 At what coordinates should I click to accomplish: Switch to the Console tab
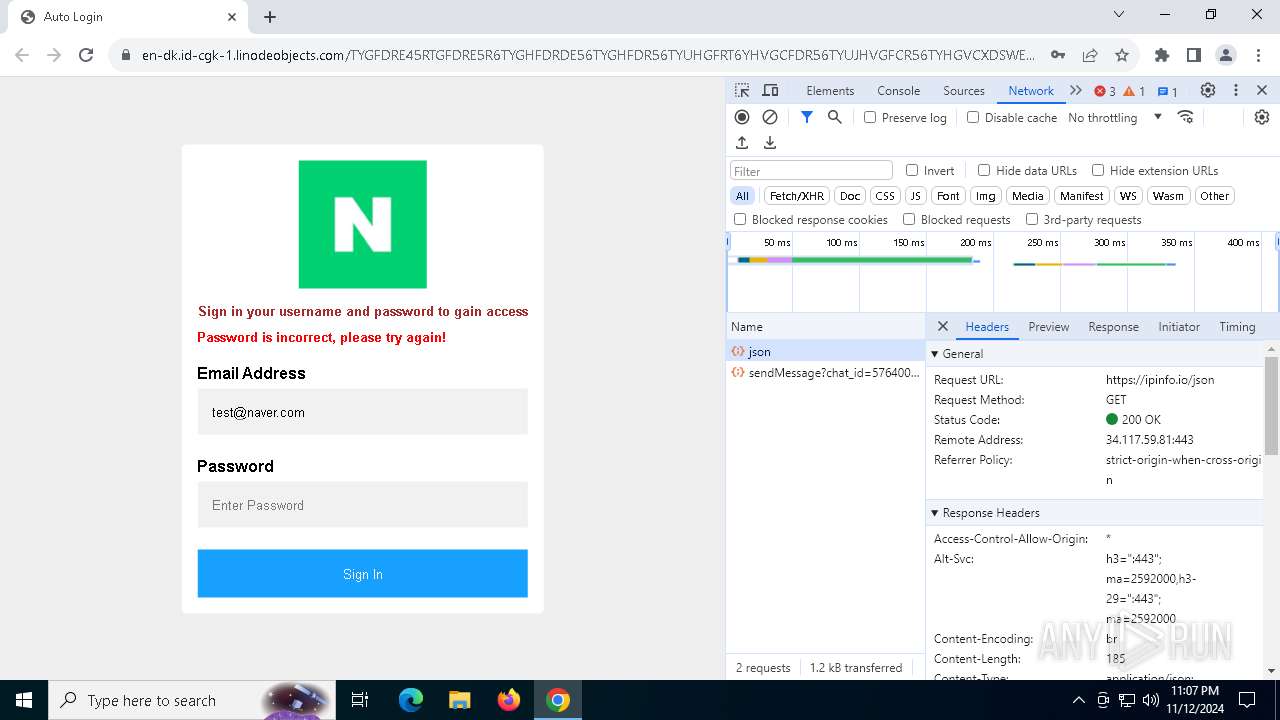[x=898, y=90]
